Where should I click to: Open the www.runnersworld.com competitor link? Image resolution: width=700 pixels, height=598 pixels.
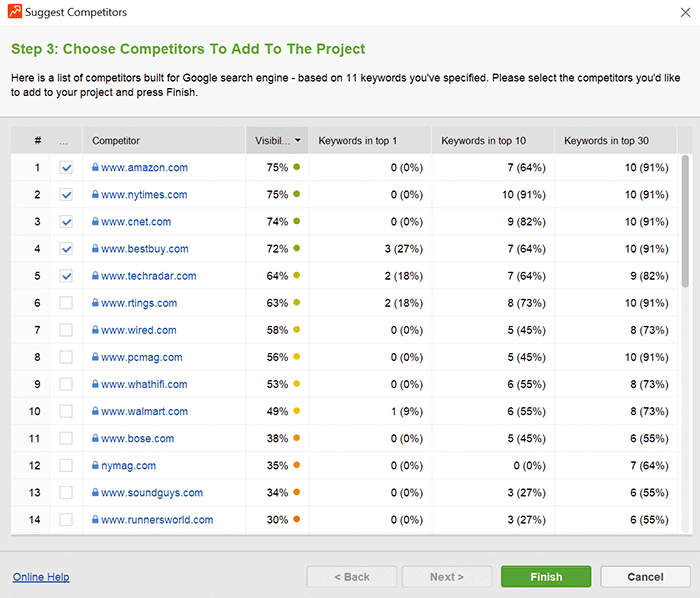(x=157, y=520)
